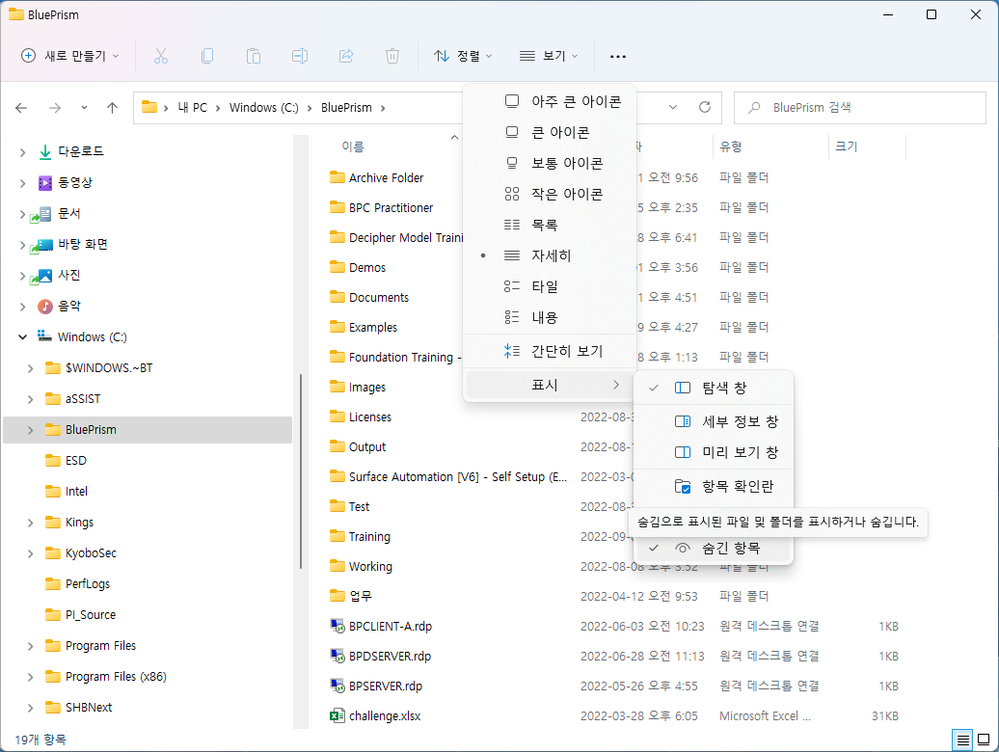
Task: Sort by the 이름 column header
Action: (353, 147)
